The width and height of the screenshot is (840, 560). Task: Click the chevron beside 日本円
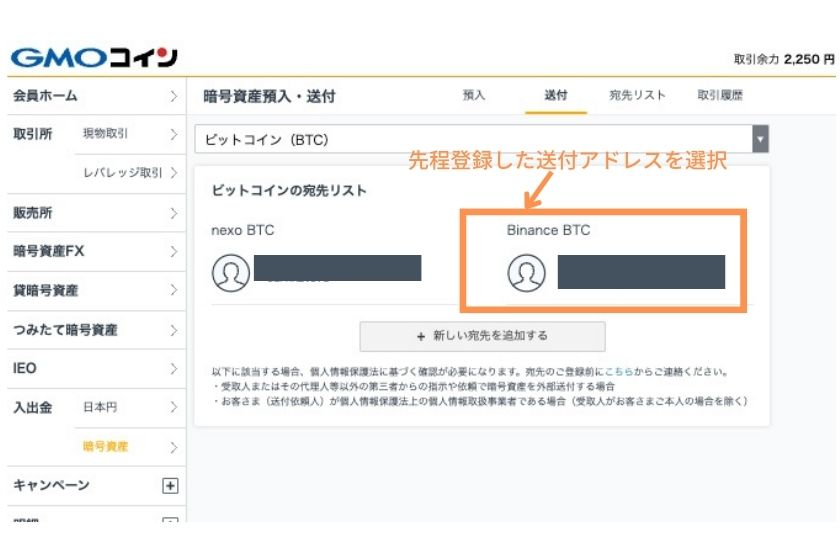pos(174,407)
